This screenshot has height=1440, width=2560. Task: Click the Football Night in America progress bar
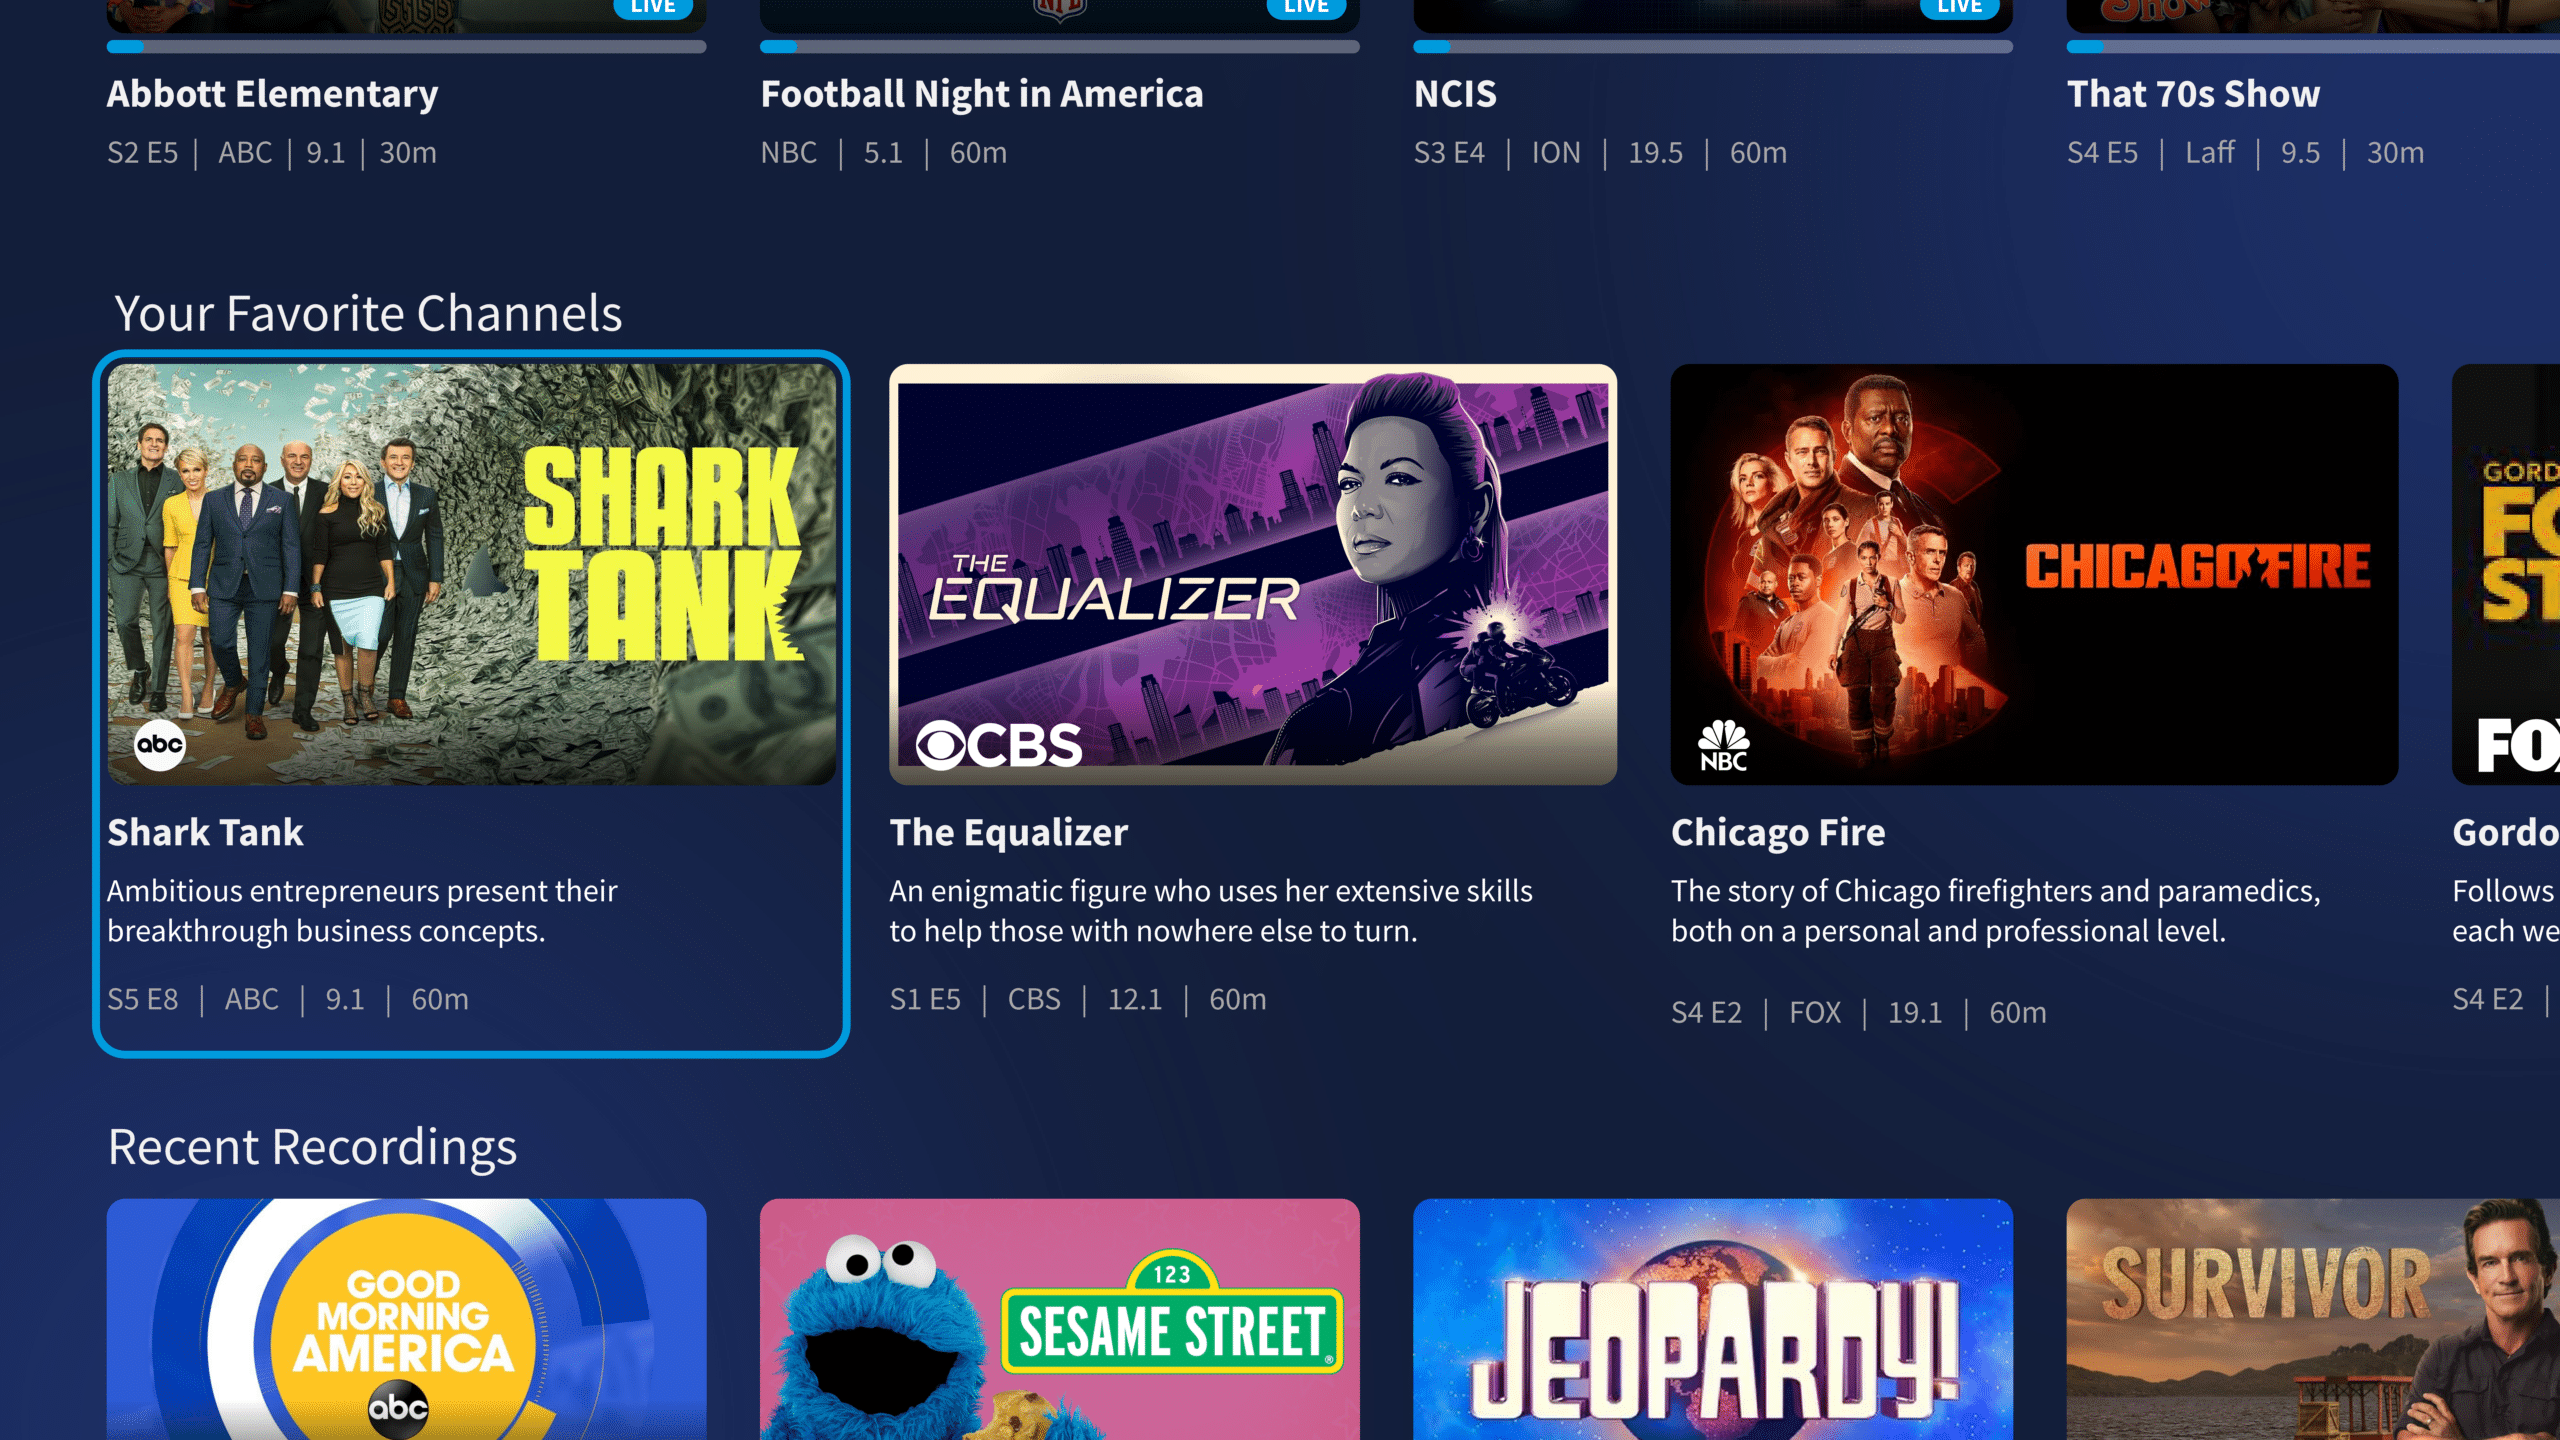coord(1060,46)
